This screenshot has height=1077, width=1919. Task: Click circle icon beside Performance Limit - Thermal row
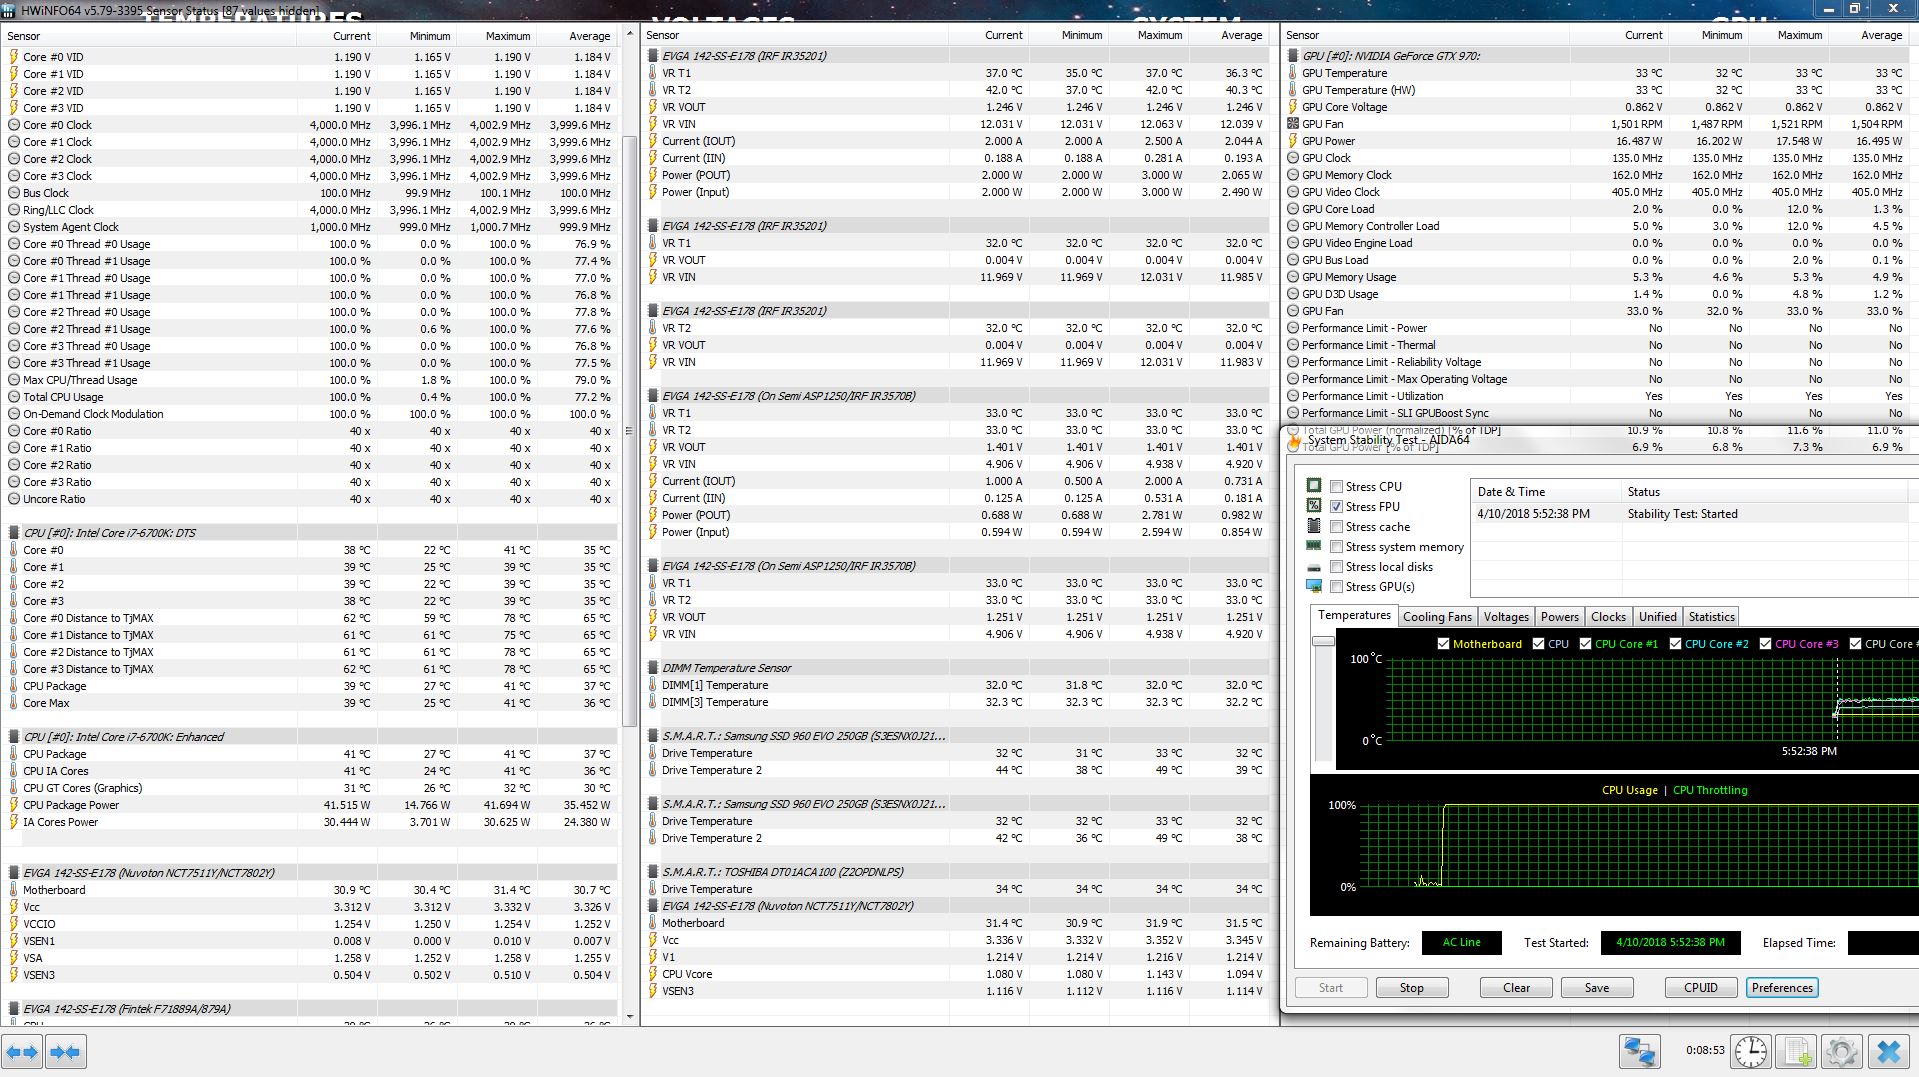tap(1293, 345)
